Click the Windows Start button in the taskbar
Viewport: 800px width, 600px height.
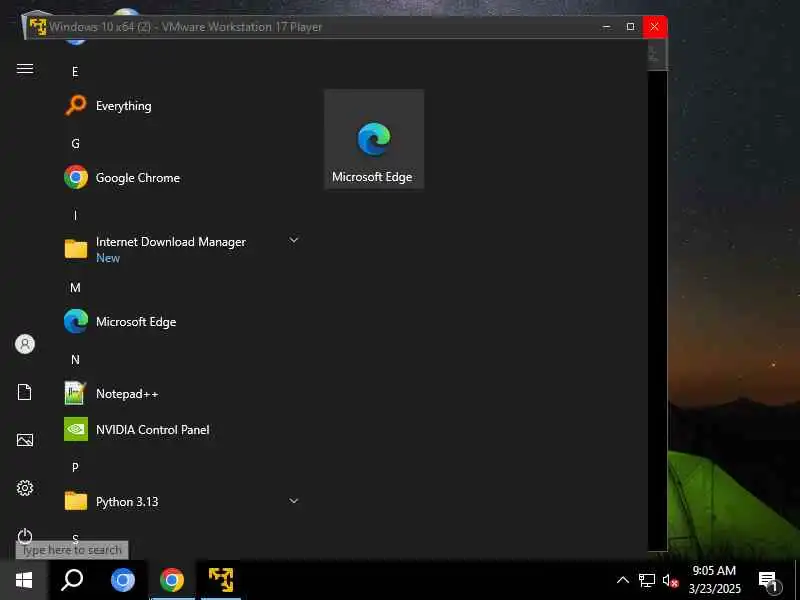coord(24,580)
